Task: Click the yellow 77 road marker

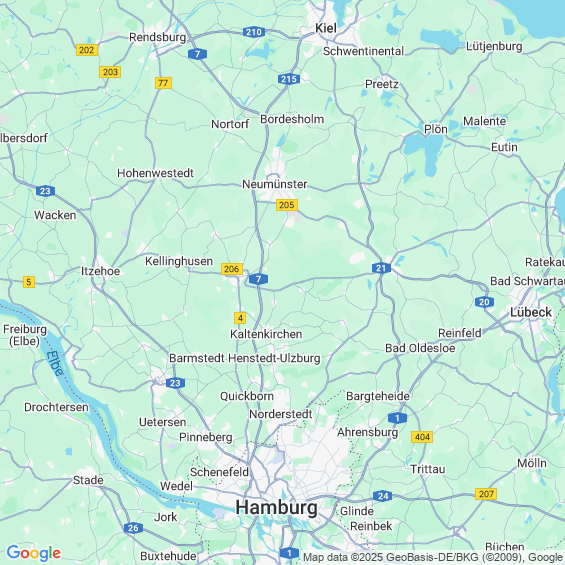Action: (x=163, y=83)
